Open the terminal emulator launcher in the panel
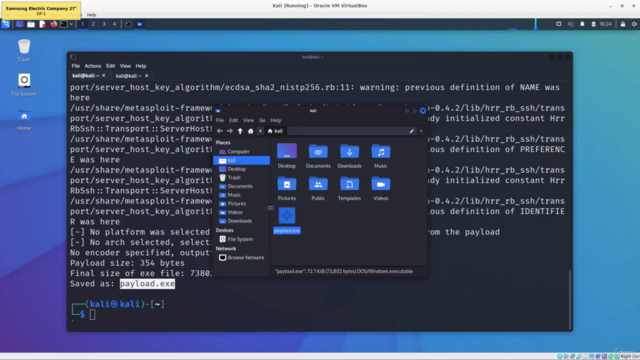 click(64, 24)
